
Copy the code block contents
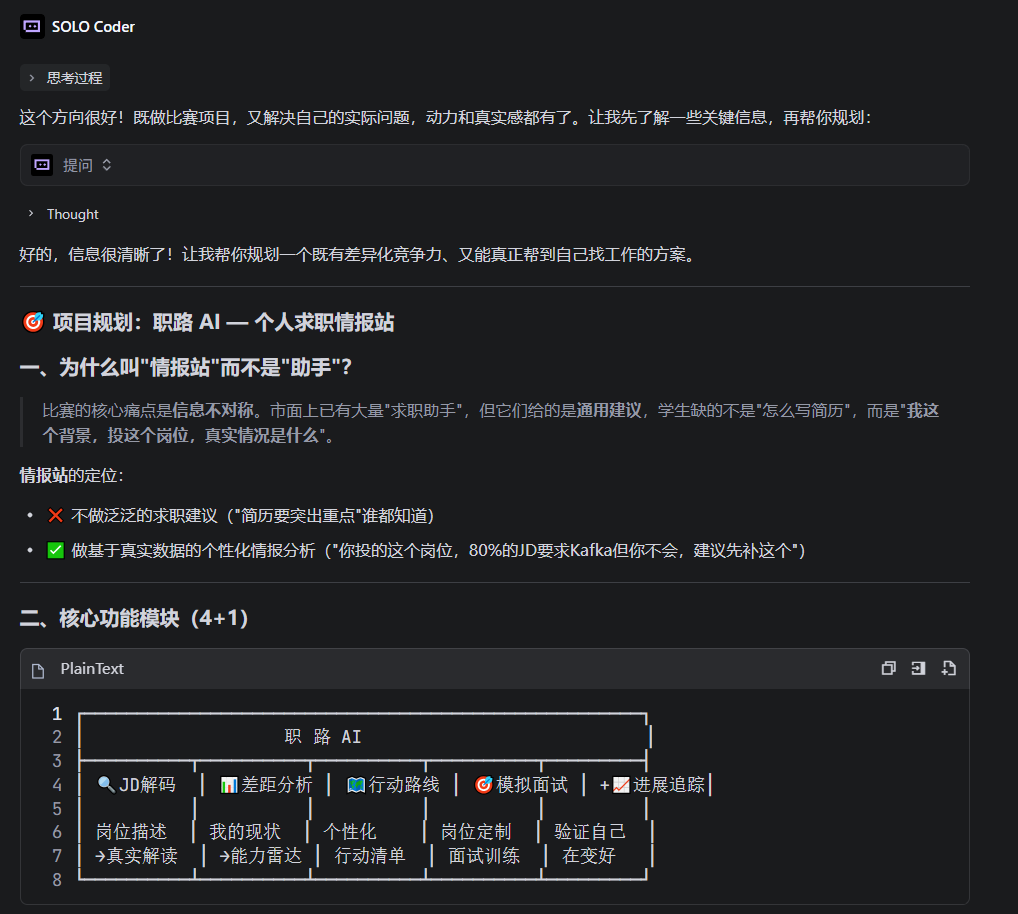(888, 668)
